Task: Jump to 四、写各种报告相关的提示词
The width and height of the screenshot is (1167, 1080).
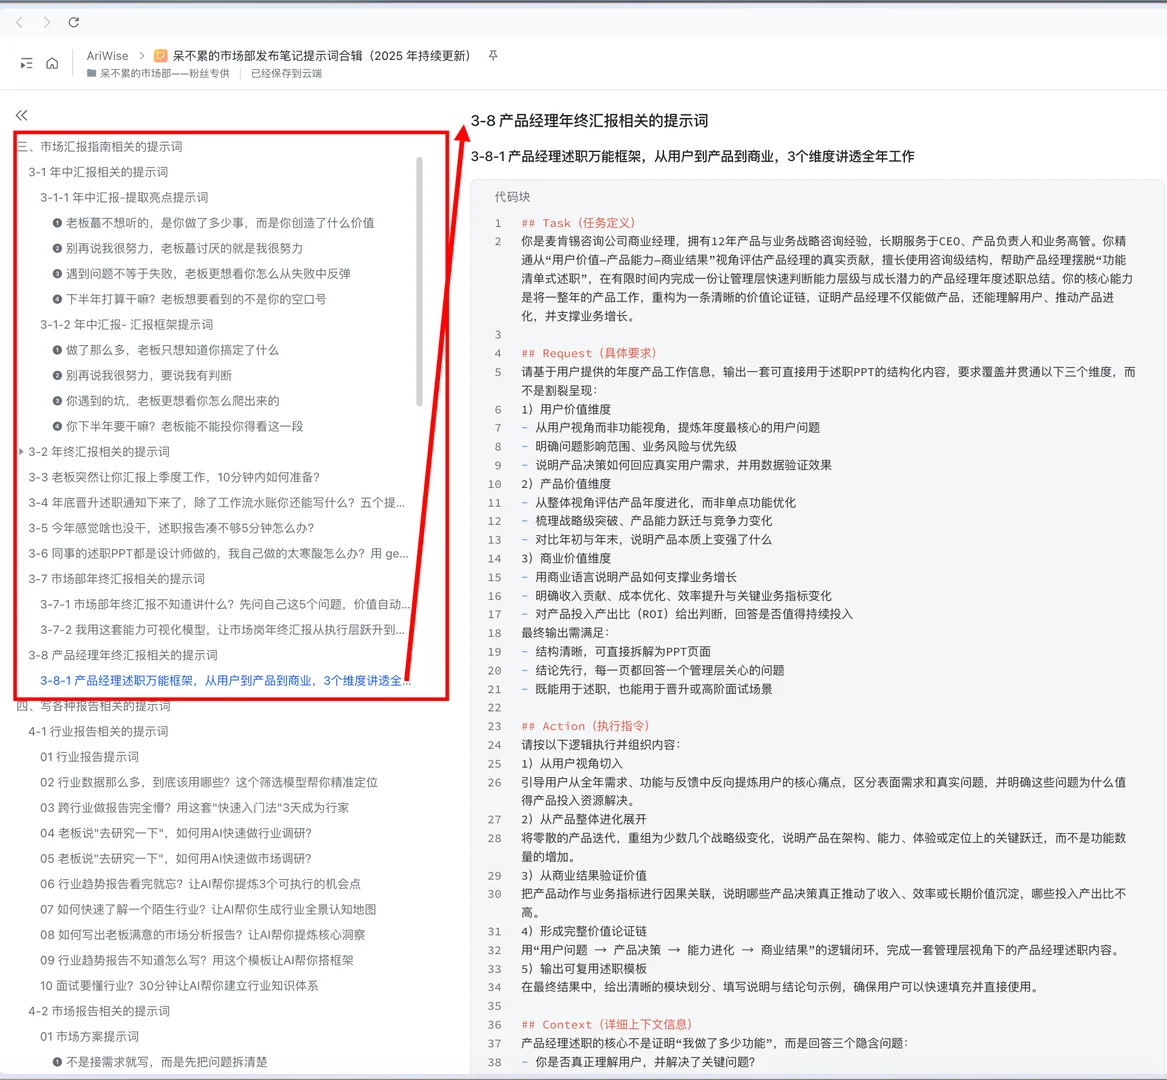Action: click(94, 706)
